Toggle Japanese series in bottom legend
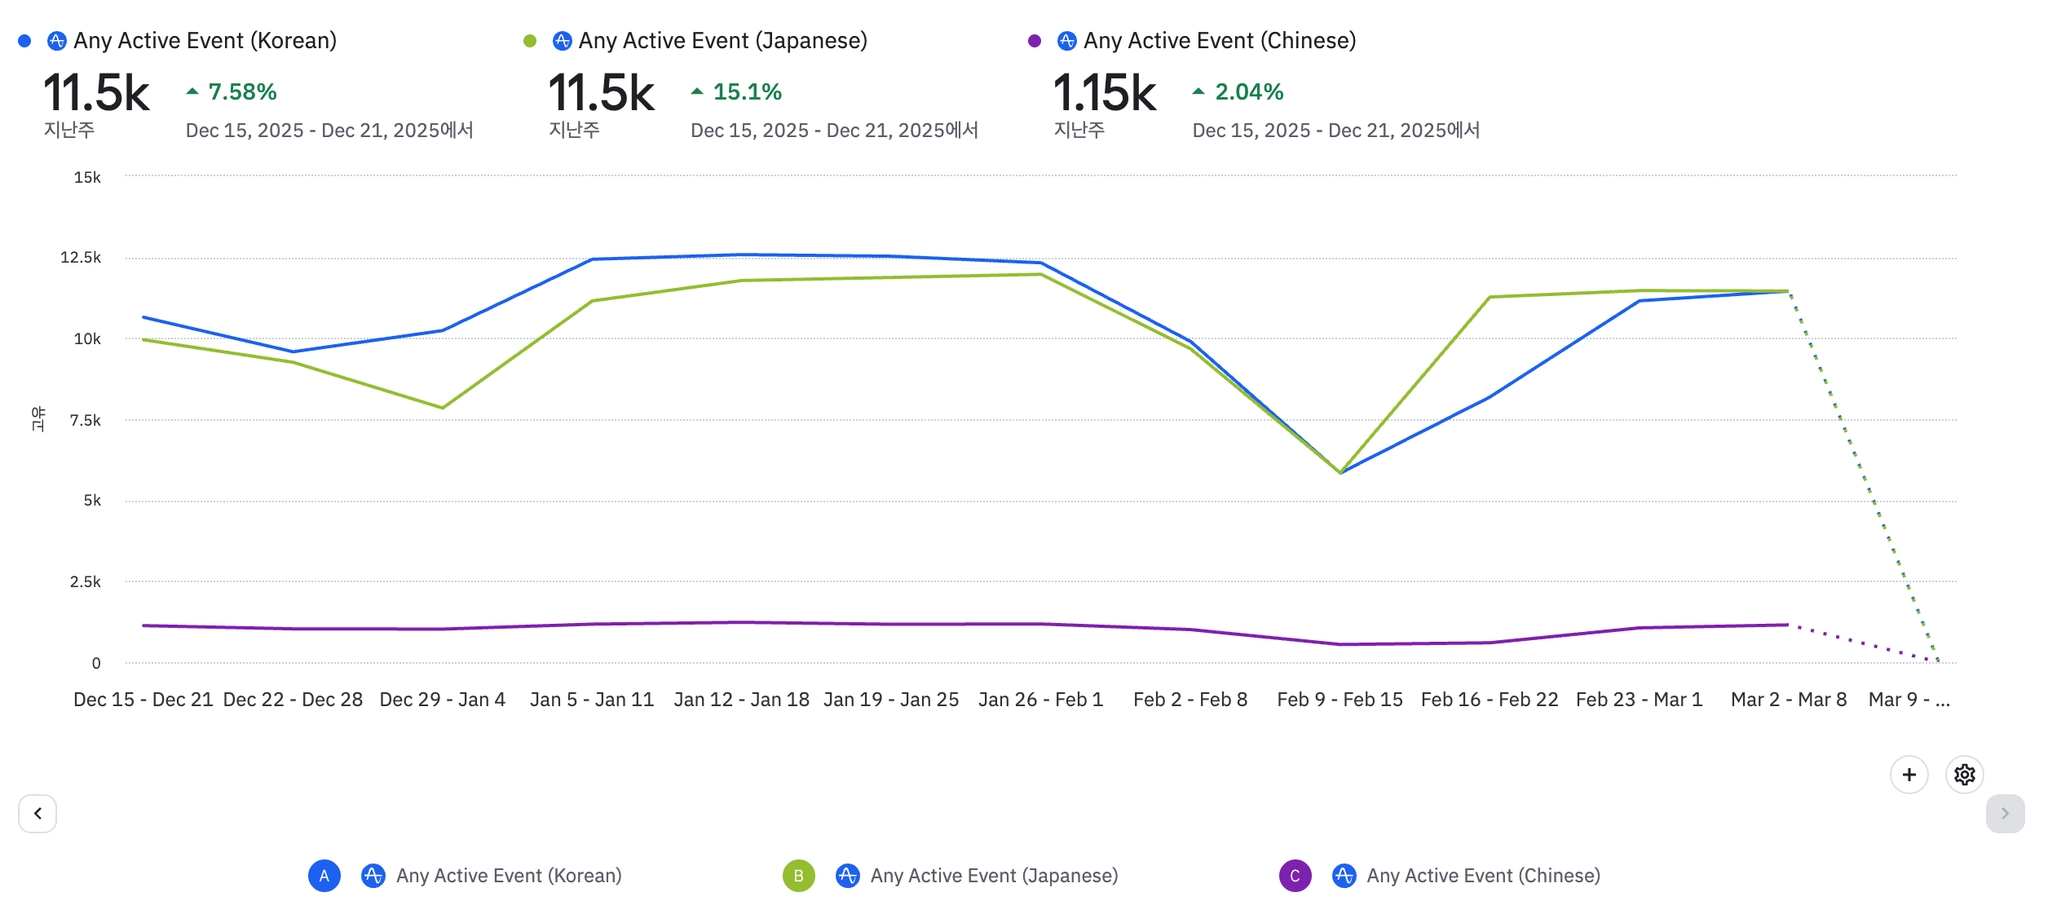This screenshot has width=2048, height=915. [x=993, y=876]
